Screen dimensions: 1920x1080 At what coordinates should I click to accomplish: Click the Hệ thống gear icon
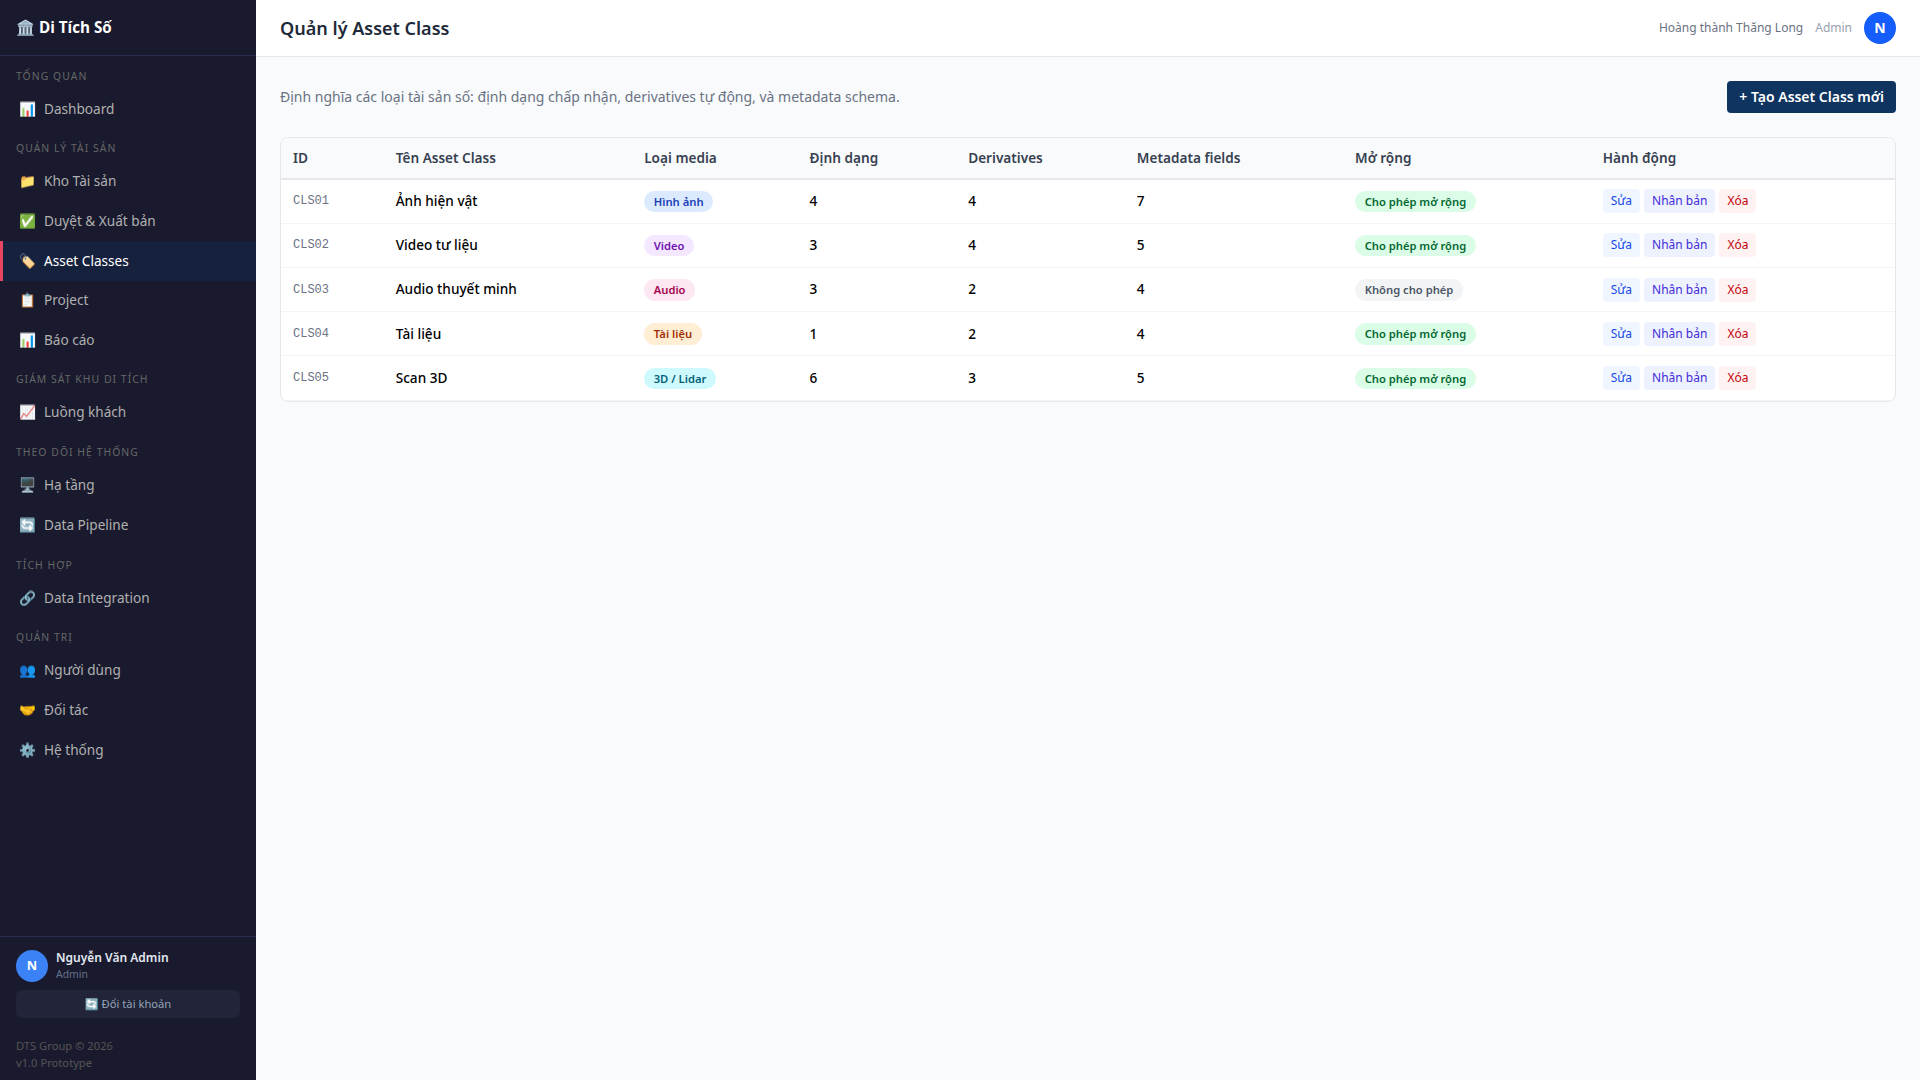point(27,750)
